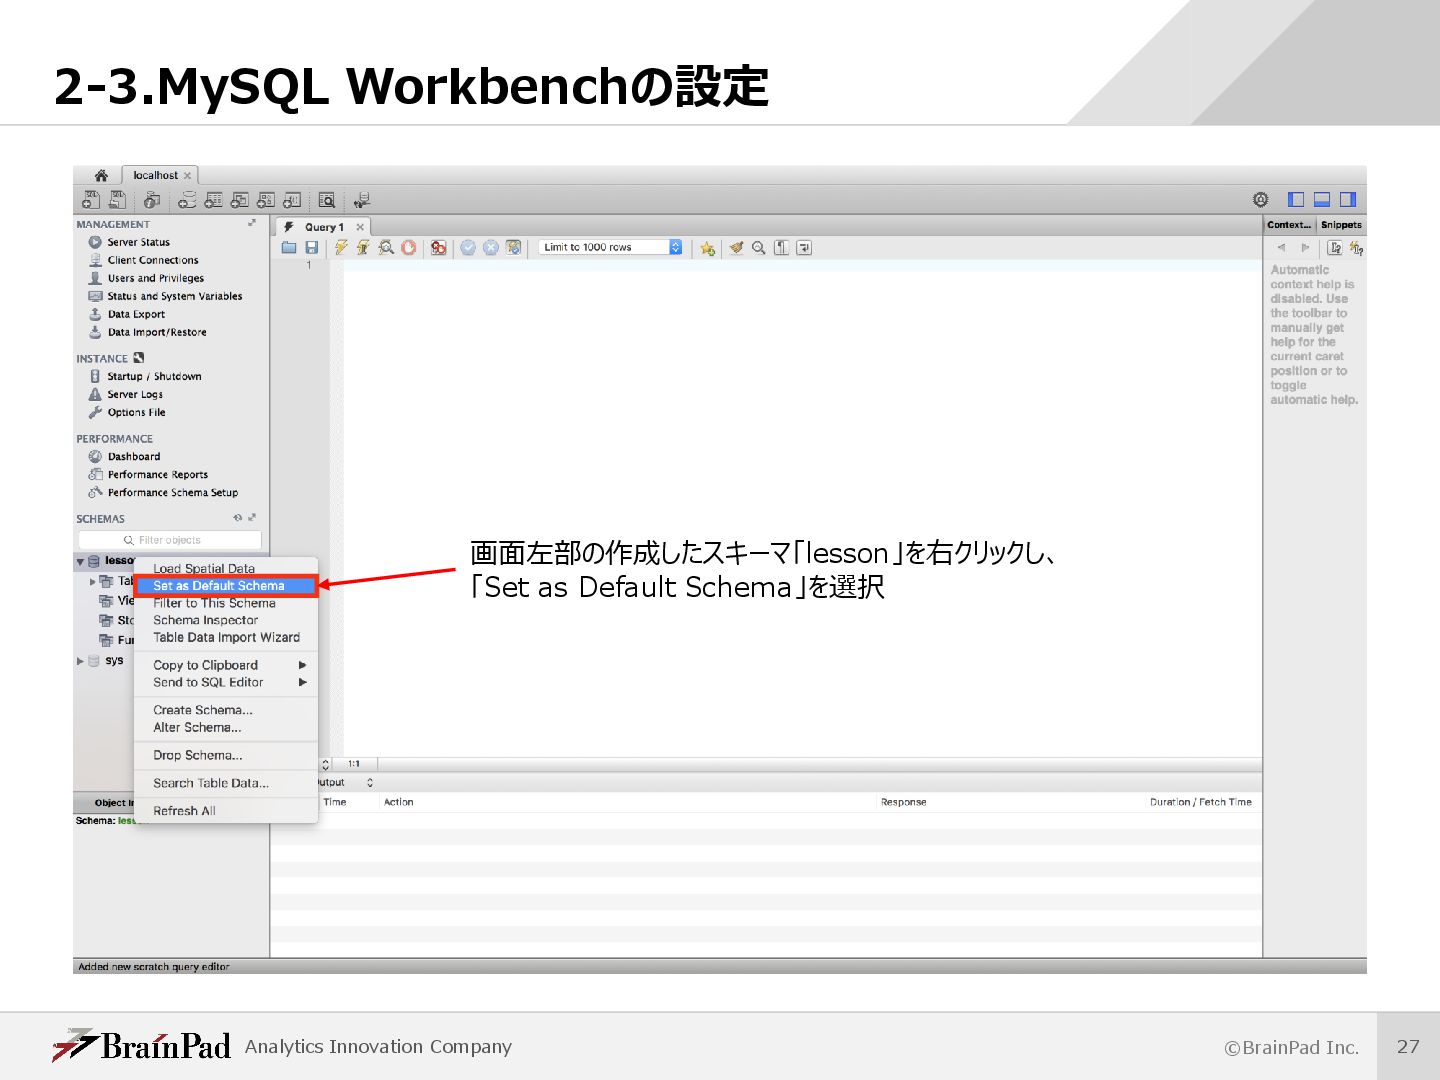This screenshot has width=1440, height=1080.
Task: Toggle continue-on-error execution icon
Action: (438, 247)
